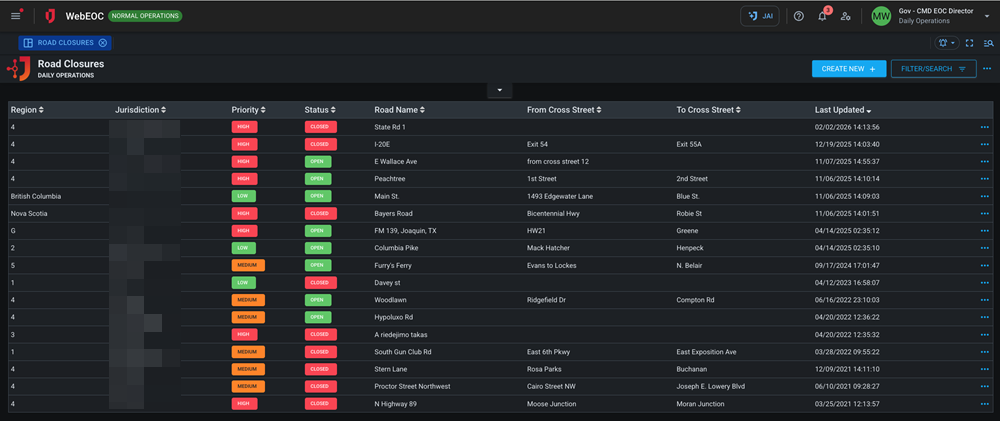1000x421 pixels.
Task: Open the user settings person icon
Action: [x=846, y=16]
